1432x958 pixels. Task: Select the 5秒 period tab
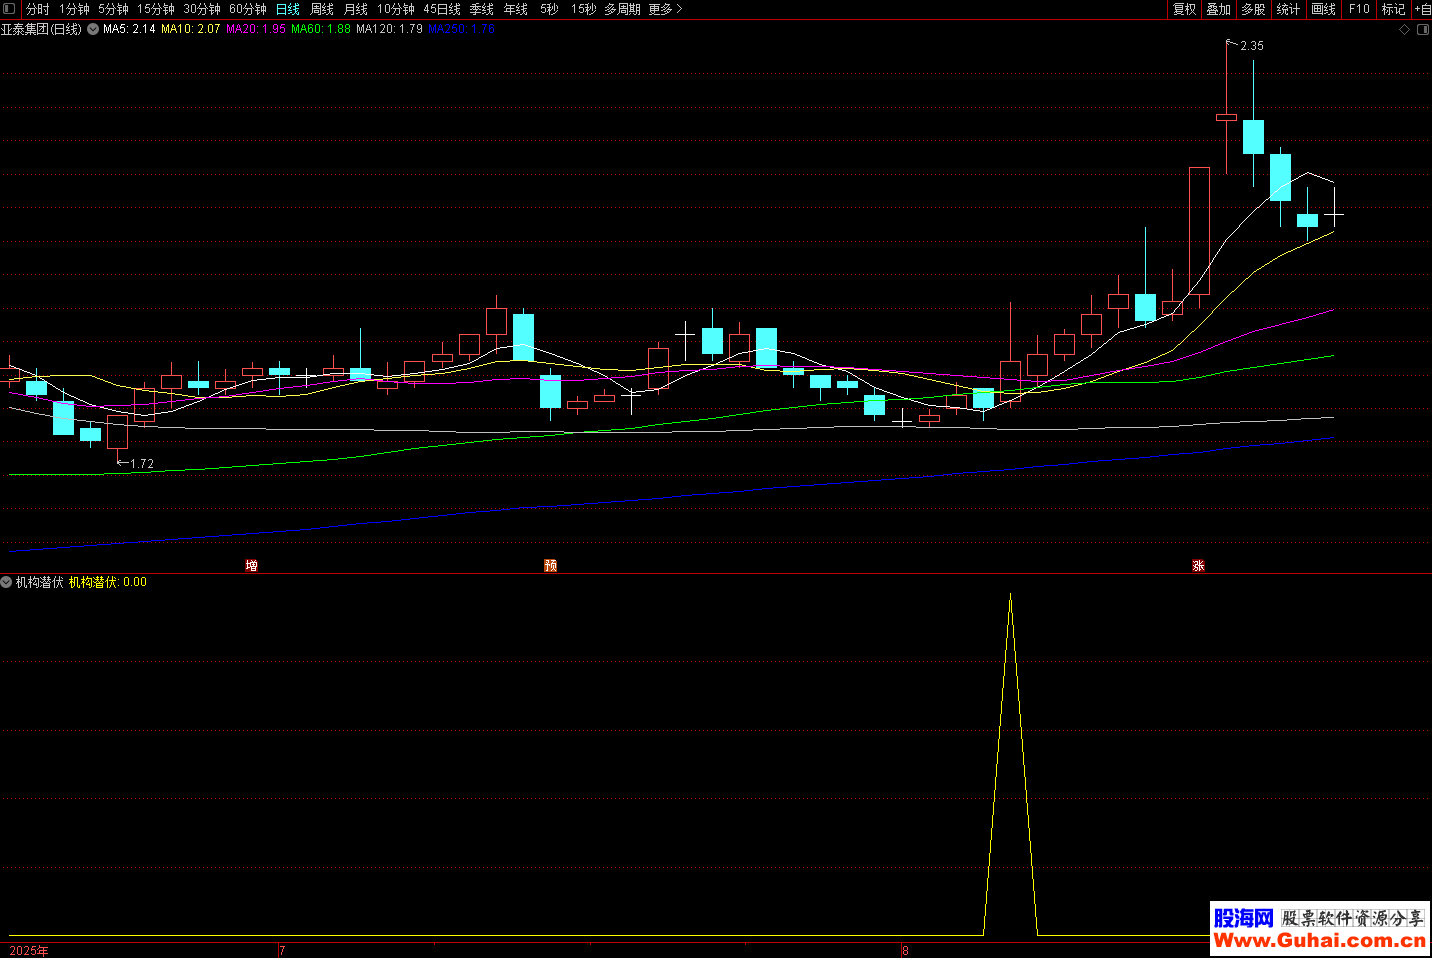[x=550, y=9]
